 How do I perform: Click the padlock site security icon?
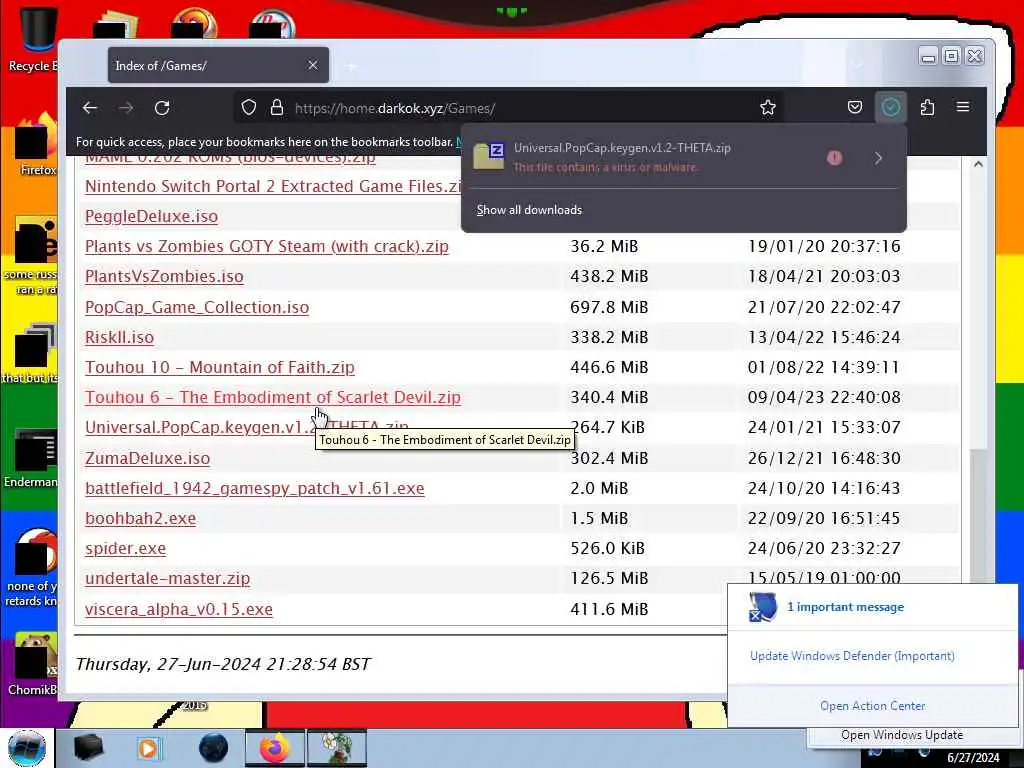[x=277, y=108]
